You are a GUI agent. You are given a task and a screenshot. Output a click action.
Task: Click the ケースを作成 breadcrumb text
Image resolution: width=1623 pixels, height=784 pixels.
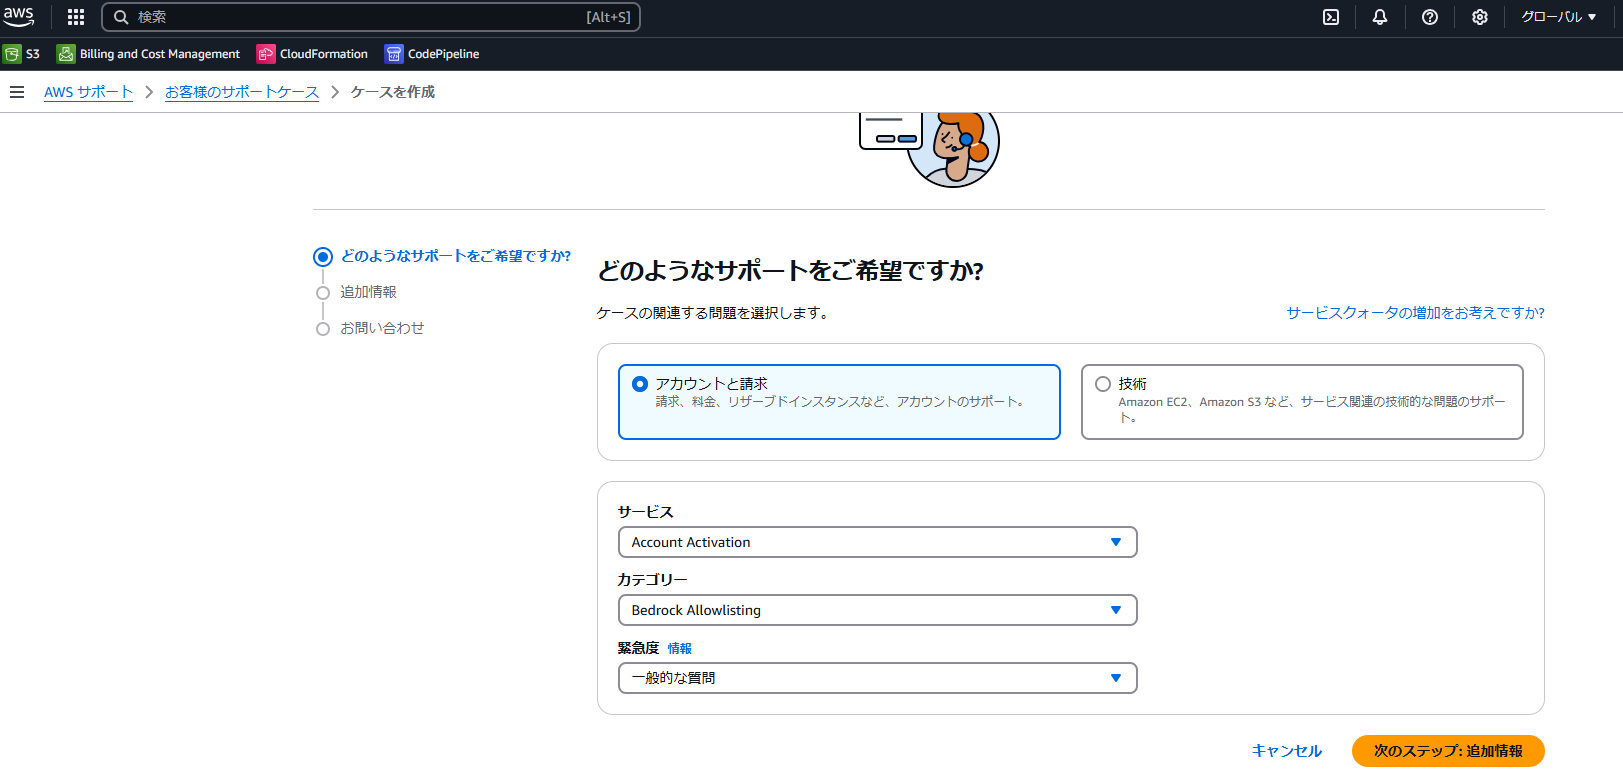click(x=393, y=92)
